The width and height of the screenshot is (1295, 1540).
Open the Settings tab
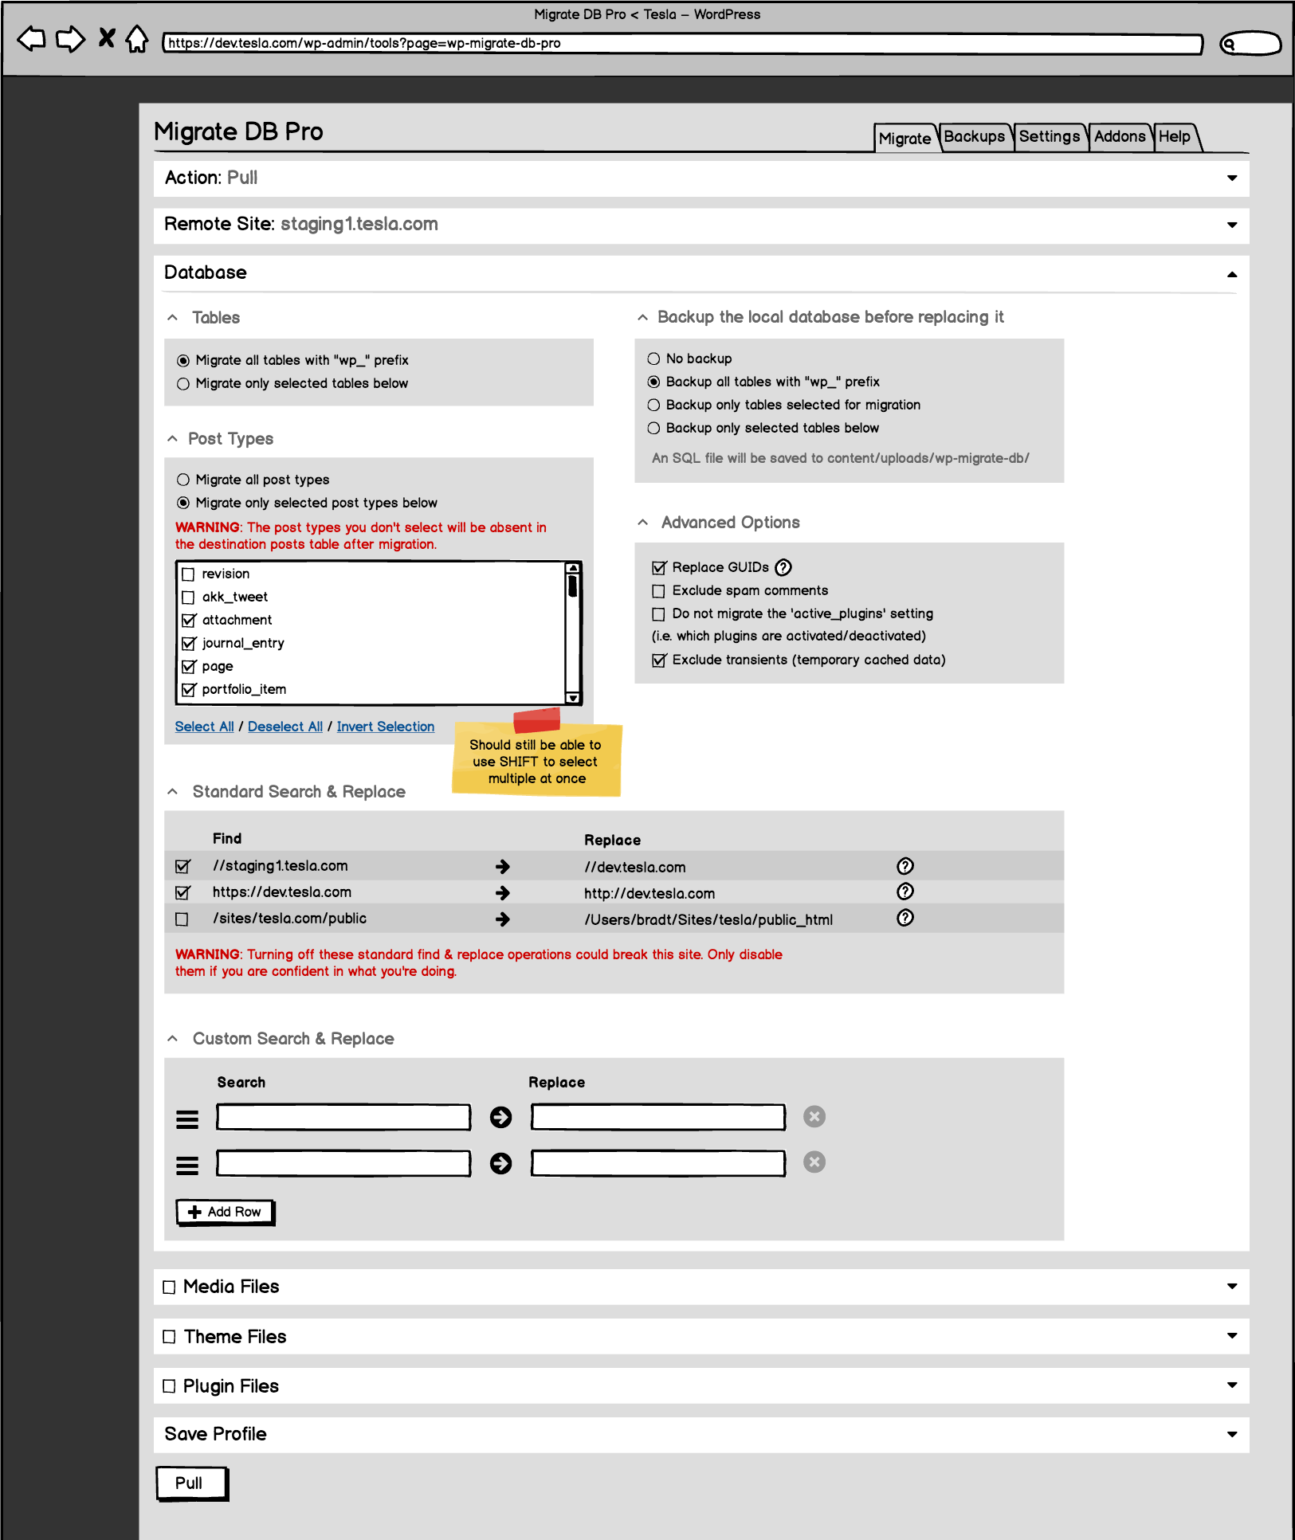1049,137
